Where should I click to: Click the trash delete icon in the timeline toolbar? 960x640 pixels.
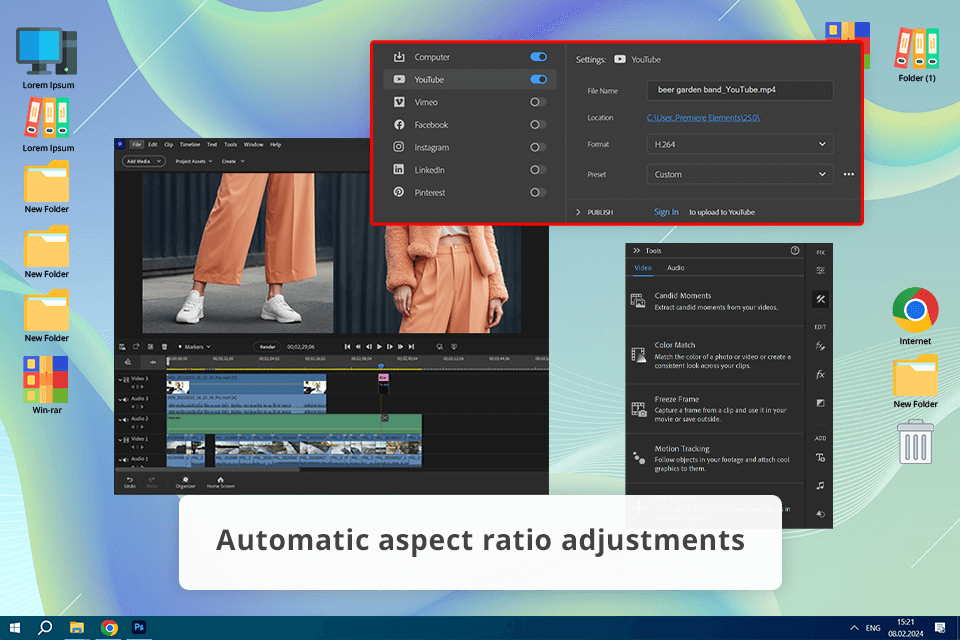point(165,347)
